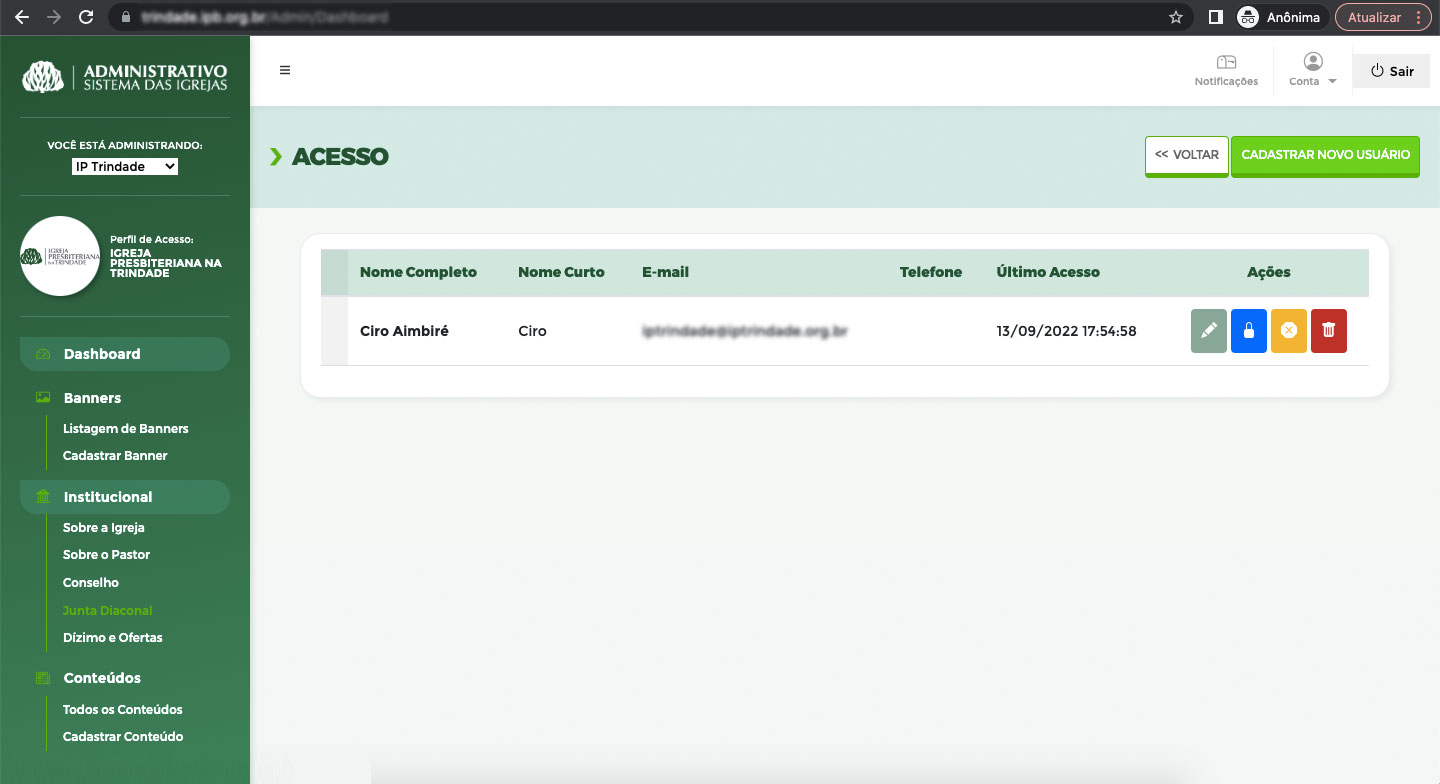This screenshot has width=1440, height=784.
Task: Open Dízimo e Ofertas page
Action: [113, 637]
